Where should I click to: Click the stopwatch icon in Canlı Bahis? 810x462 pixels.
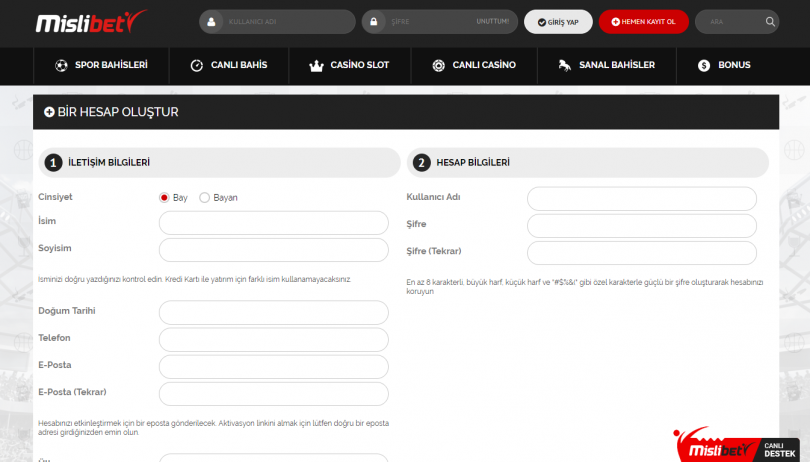pos(197,66)
